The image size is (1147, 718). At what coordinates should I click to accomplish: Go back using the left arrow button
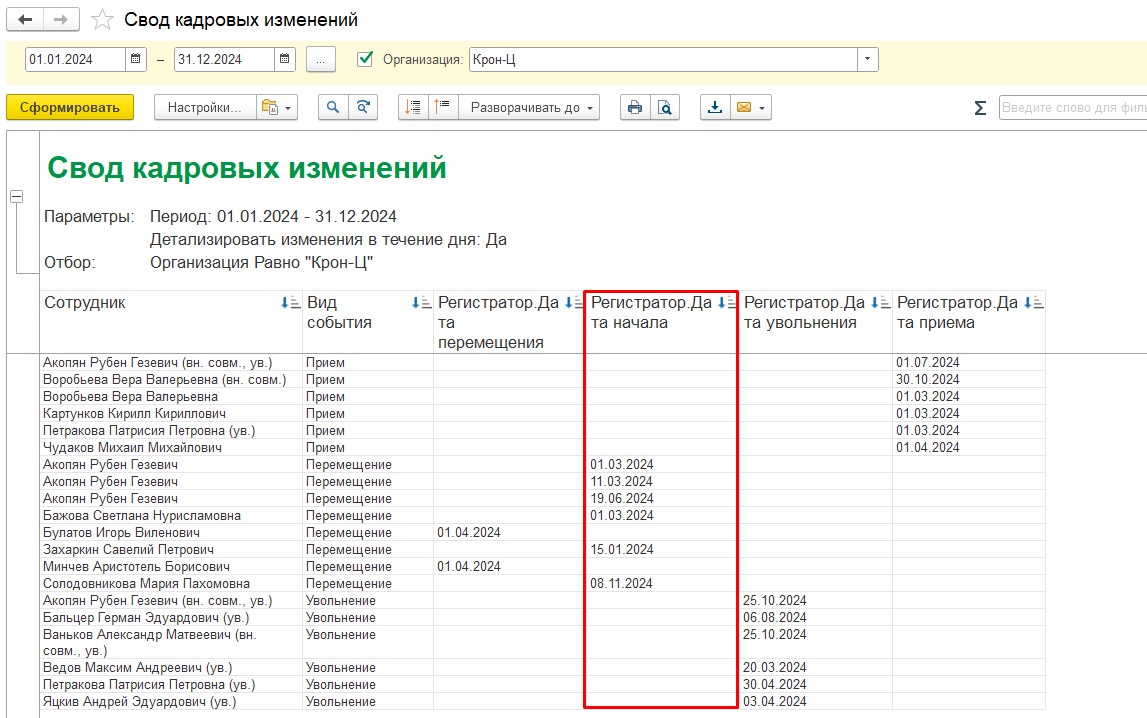coord(25,20)
